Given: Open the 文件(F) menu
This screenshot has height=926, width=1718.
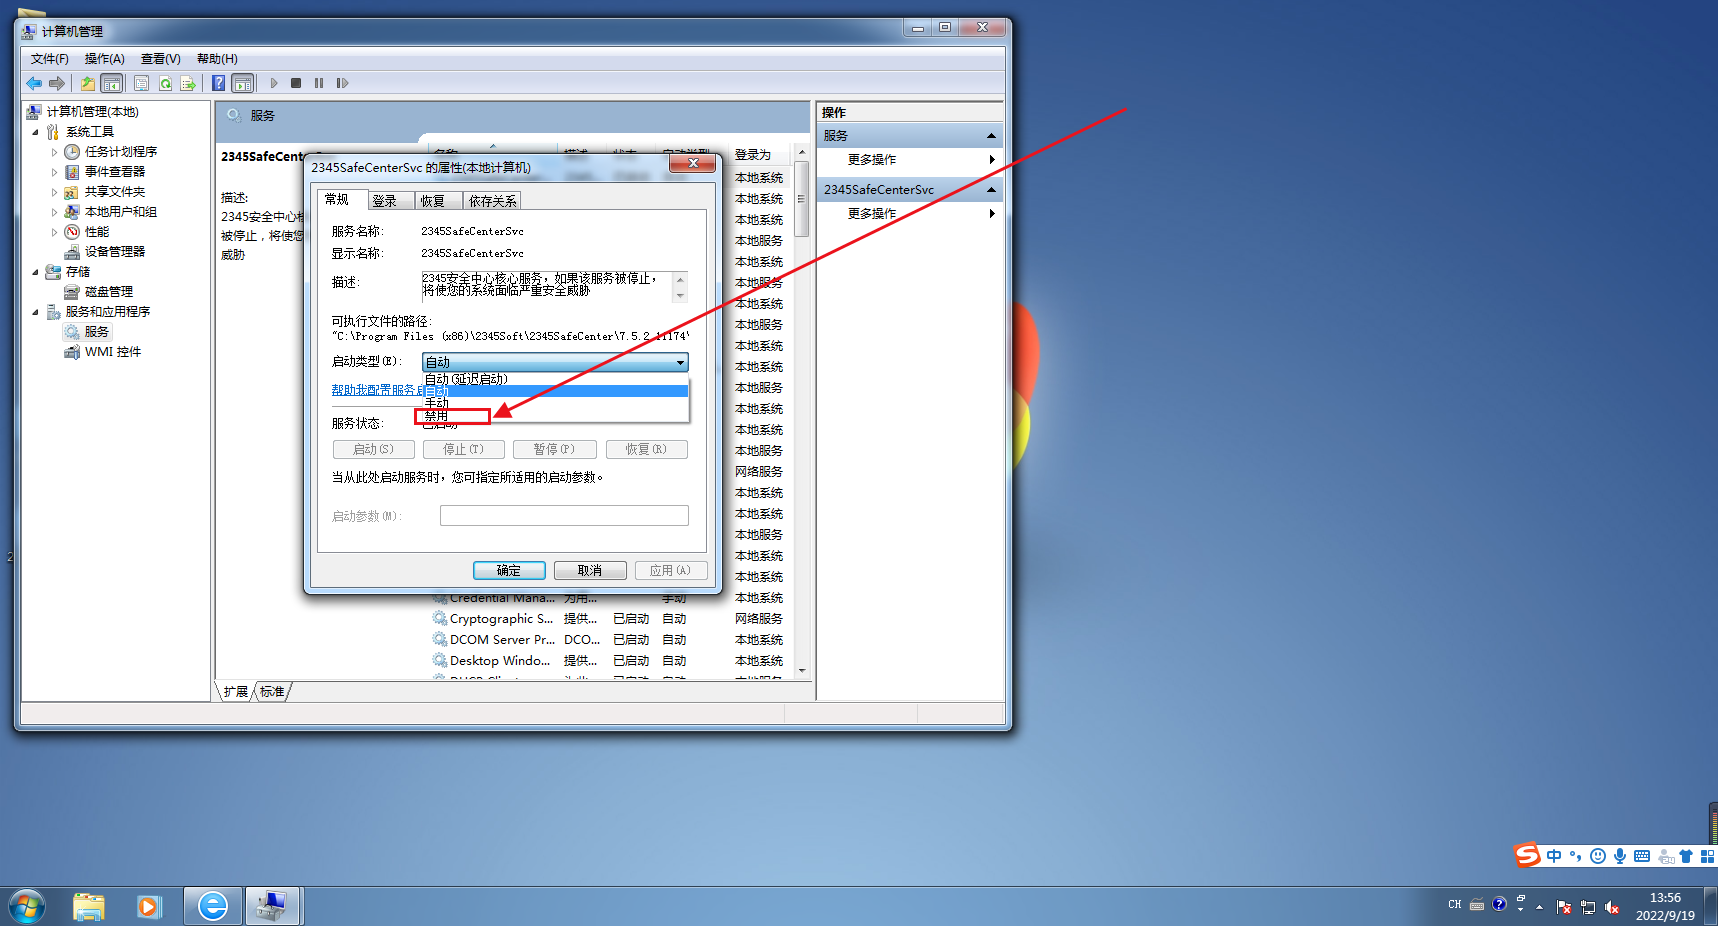Looking at the screenshot, I should pyautogui.click(x=49, y=59).
